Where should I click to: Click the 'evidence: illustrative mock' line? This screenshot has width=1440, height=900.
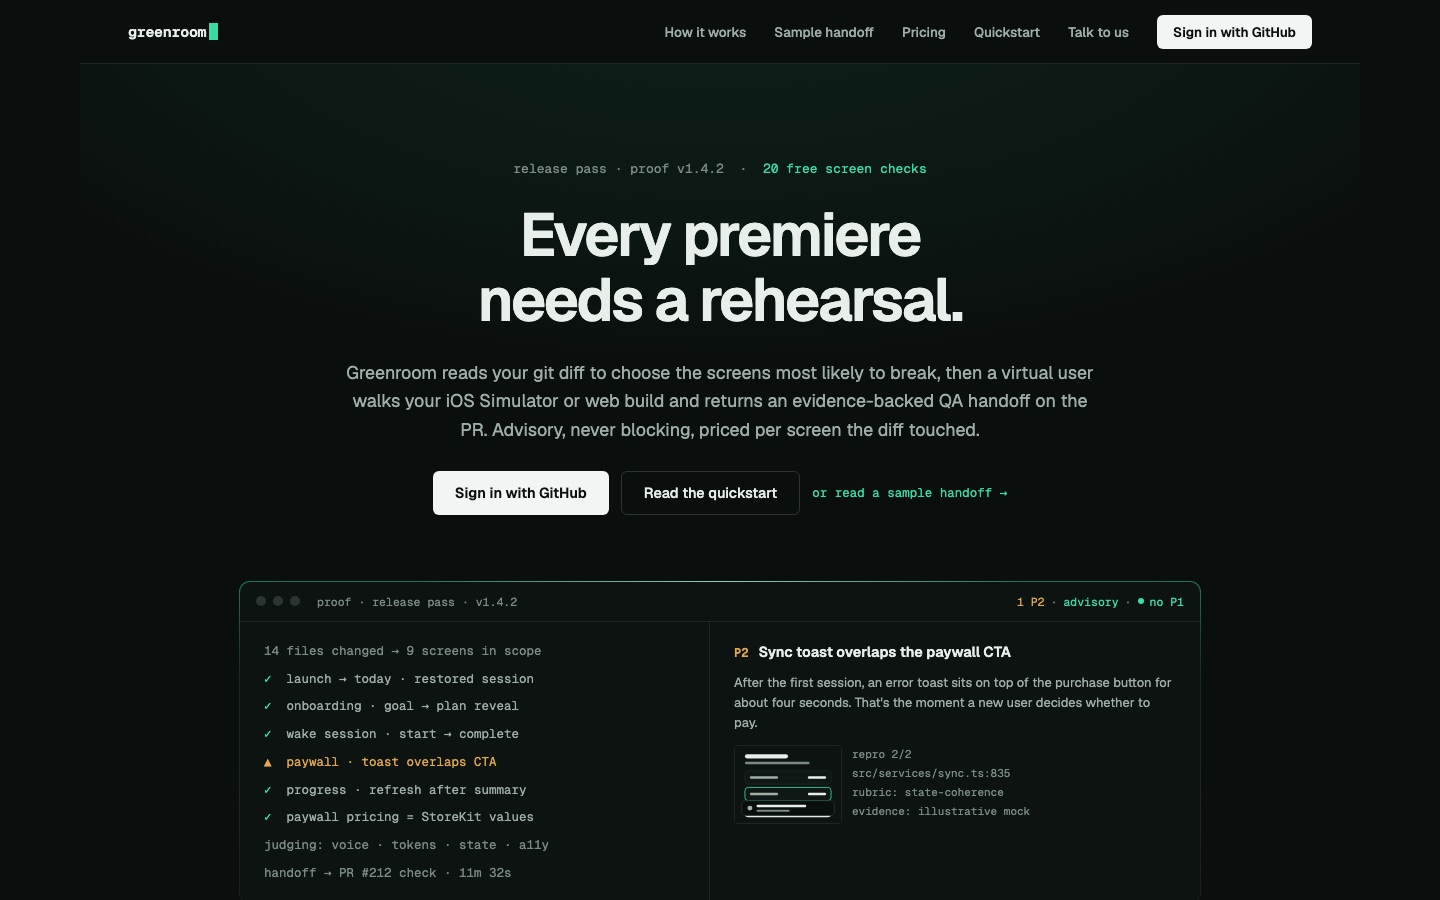coord(941,812)
